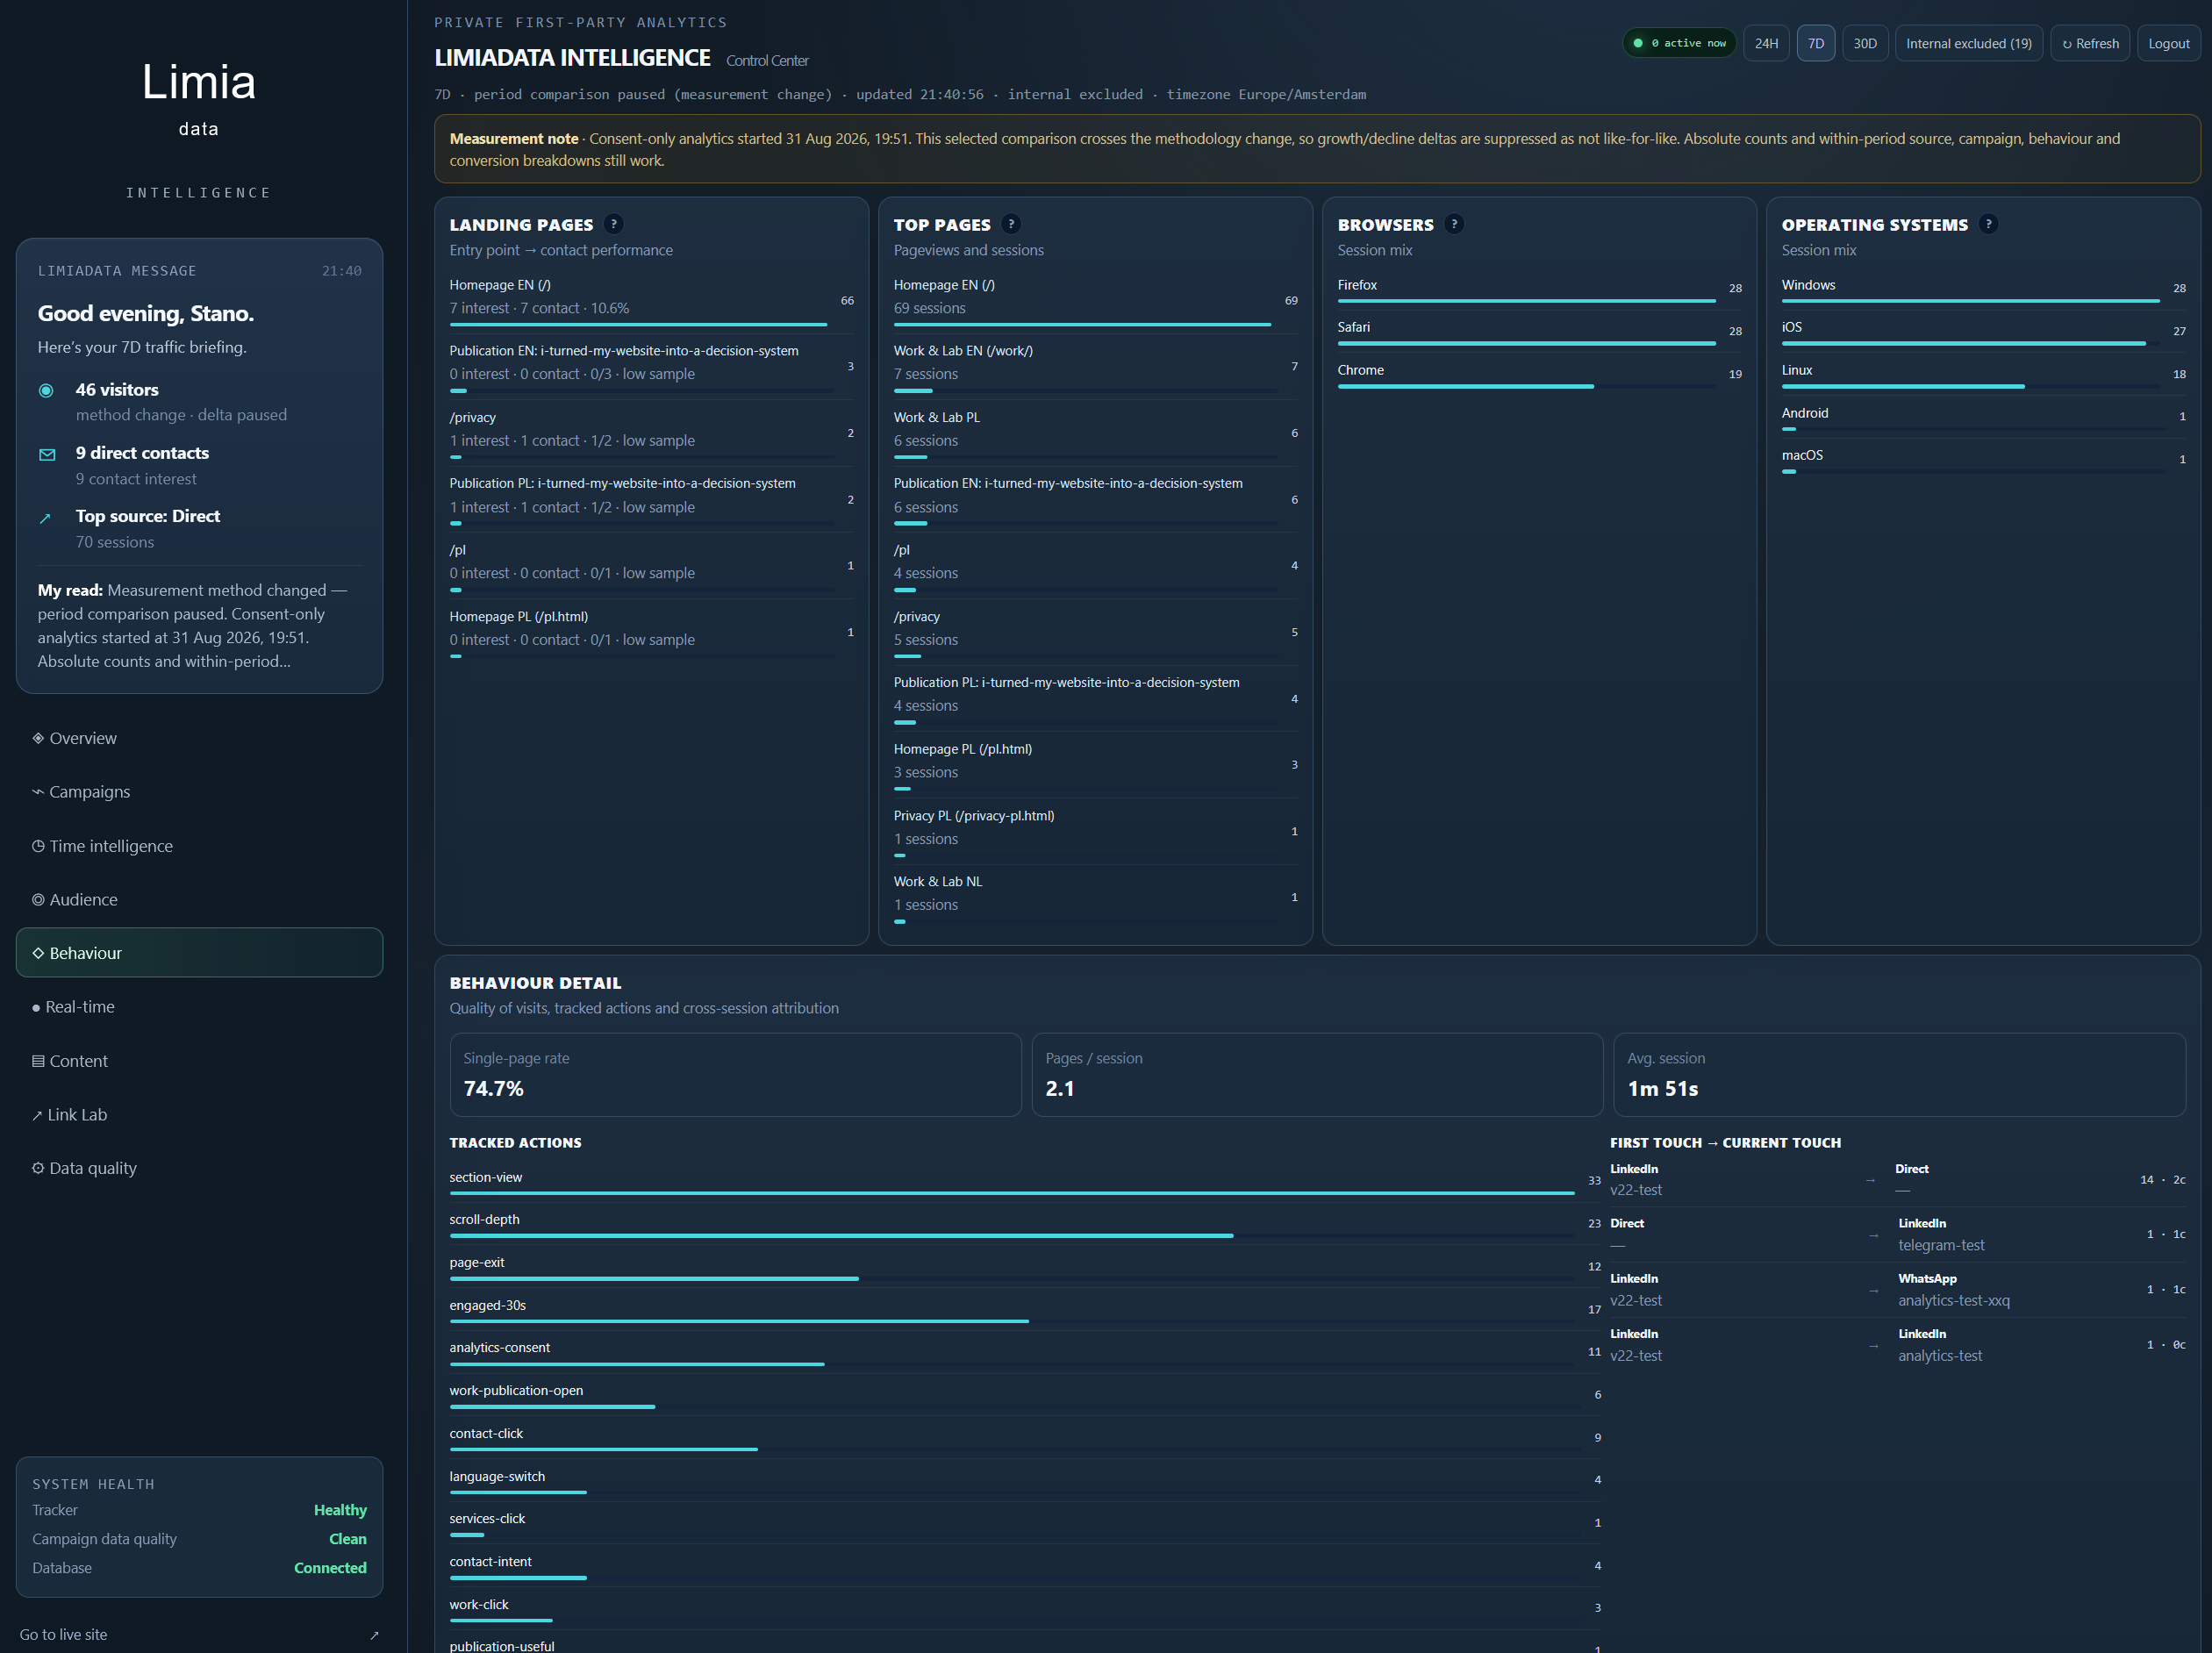Click the Android operating system row
This screenshot has width=2212, height=1653.
coord(1983,418)
